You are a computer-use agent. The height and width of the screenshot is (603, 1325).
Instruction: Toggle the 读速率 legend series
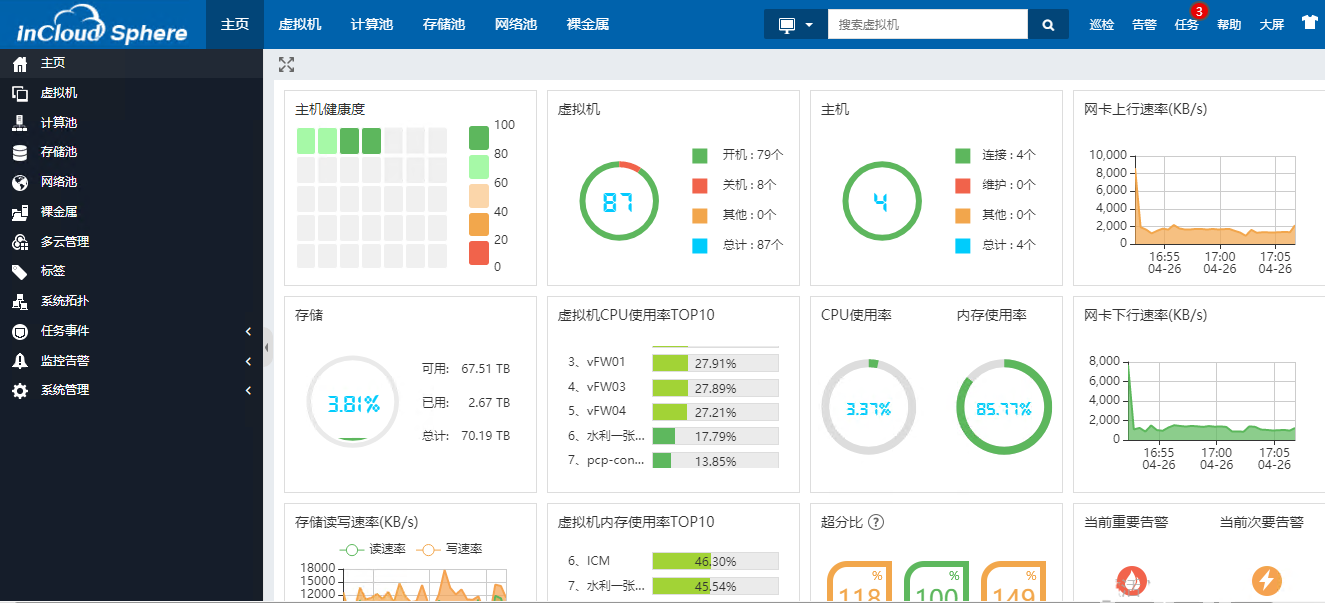[372, 549]
